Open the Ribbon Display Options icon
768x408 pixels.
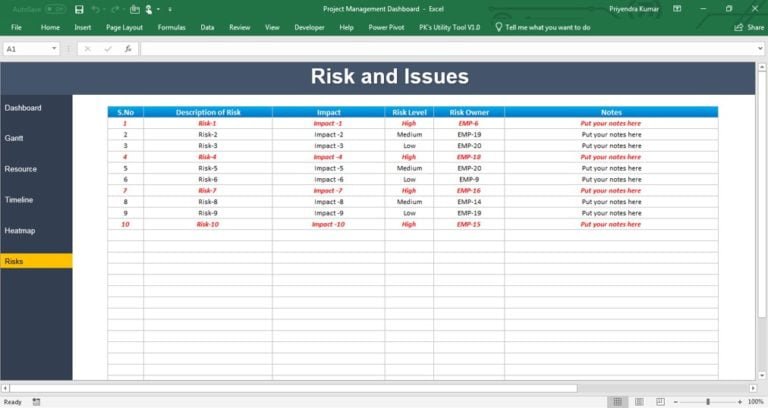click(677, 9)
